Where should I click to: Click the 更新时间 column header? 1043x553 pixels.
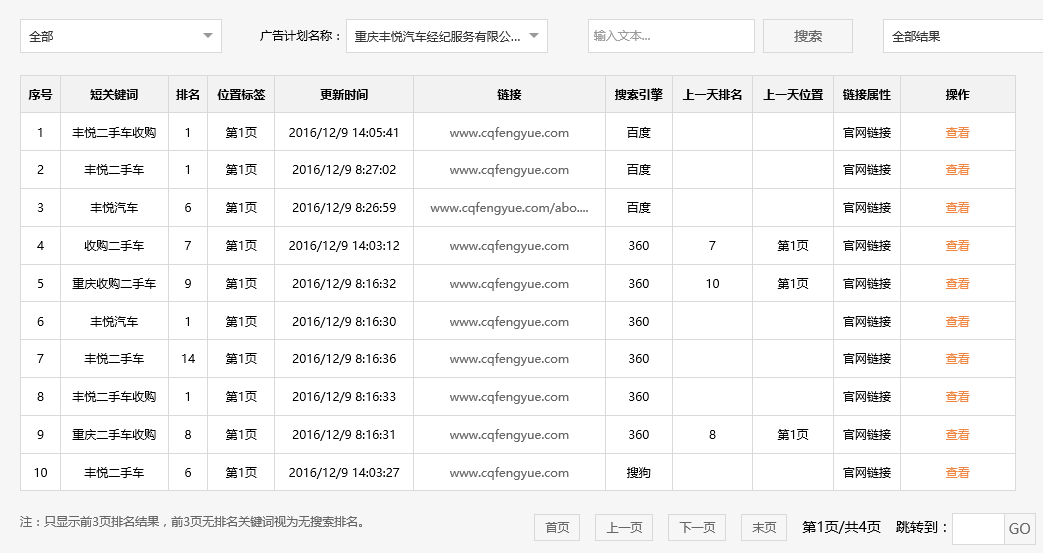[344, 94]
